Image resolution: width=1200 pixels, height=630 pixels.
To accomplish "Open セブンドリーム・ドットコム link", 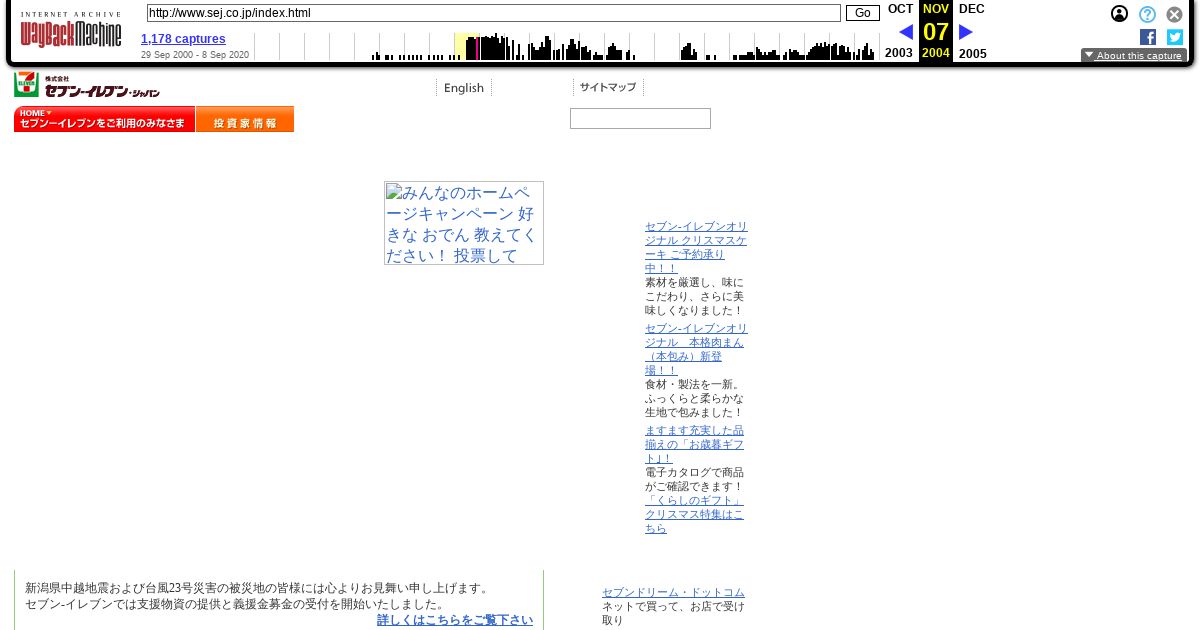I will click(x=673, y=592).
